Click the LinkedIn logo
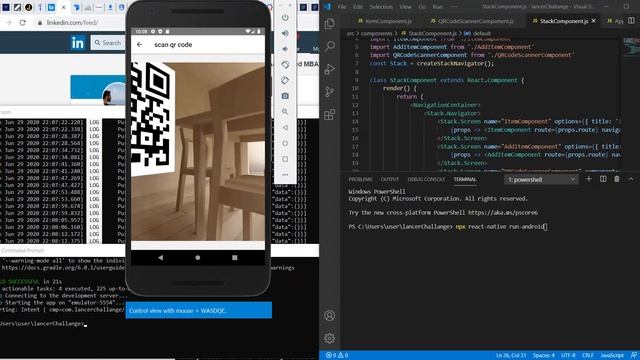Image resolution: width=640 pixels, height=360 pixels. coord(78,42)
